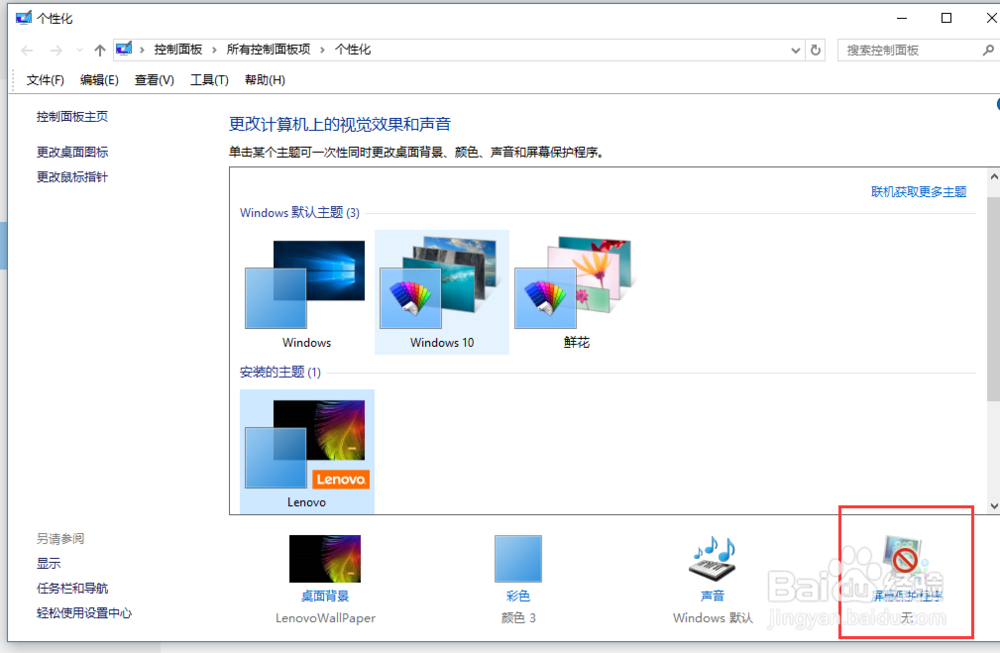This screenshot has height=653, width=1000.
Task: Select the Windows 10 theme
Action: 442,293
